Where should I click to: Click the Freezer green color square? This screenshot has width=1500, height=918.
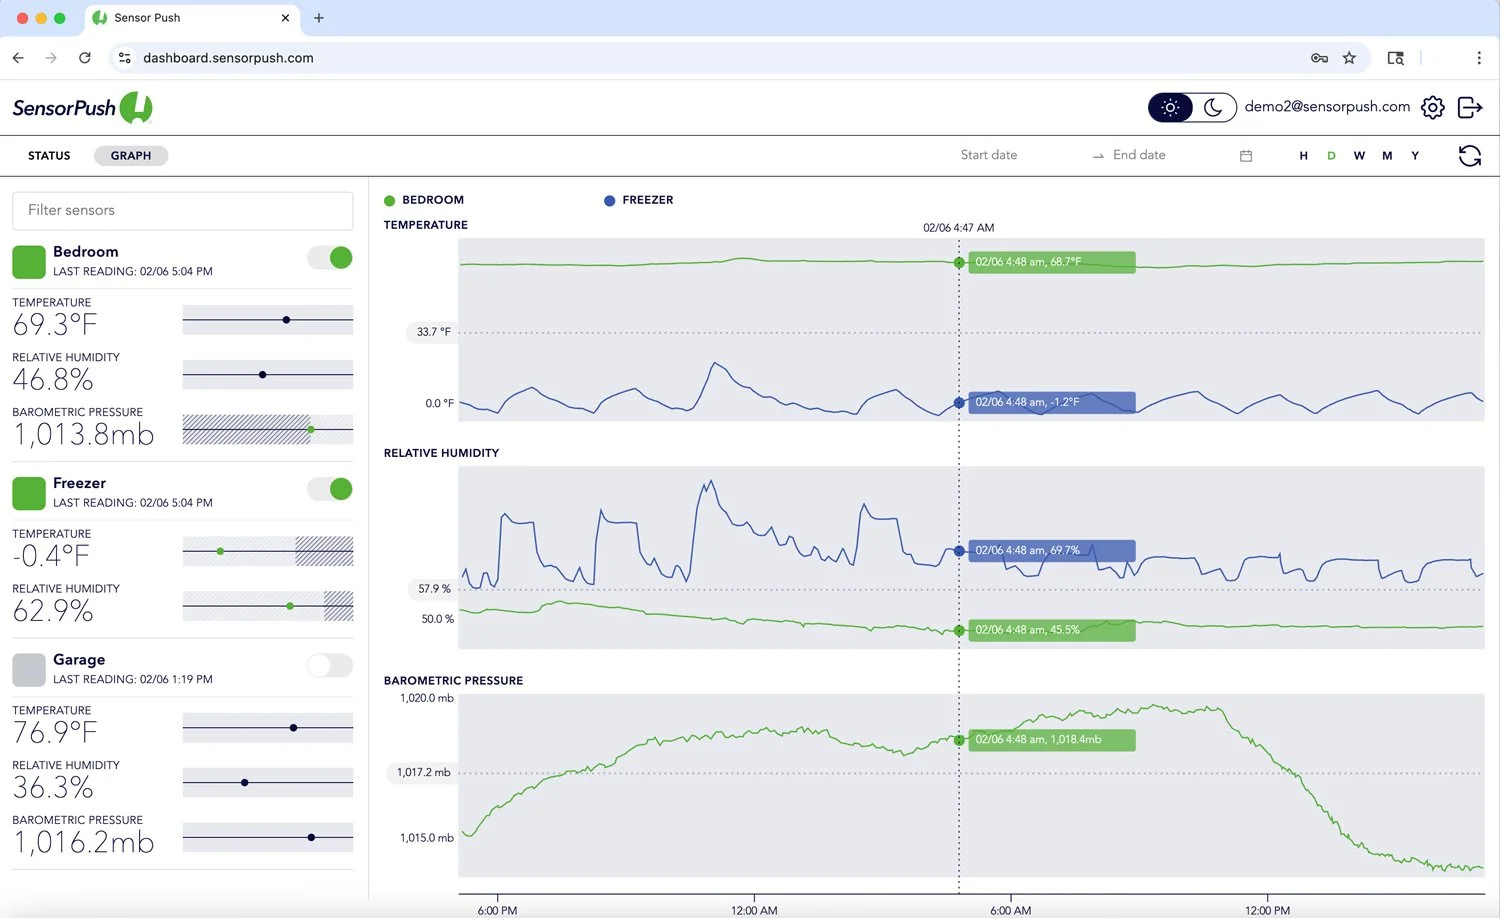[x=29, y=493]
